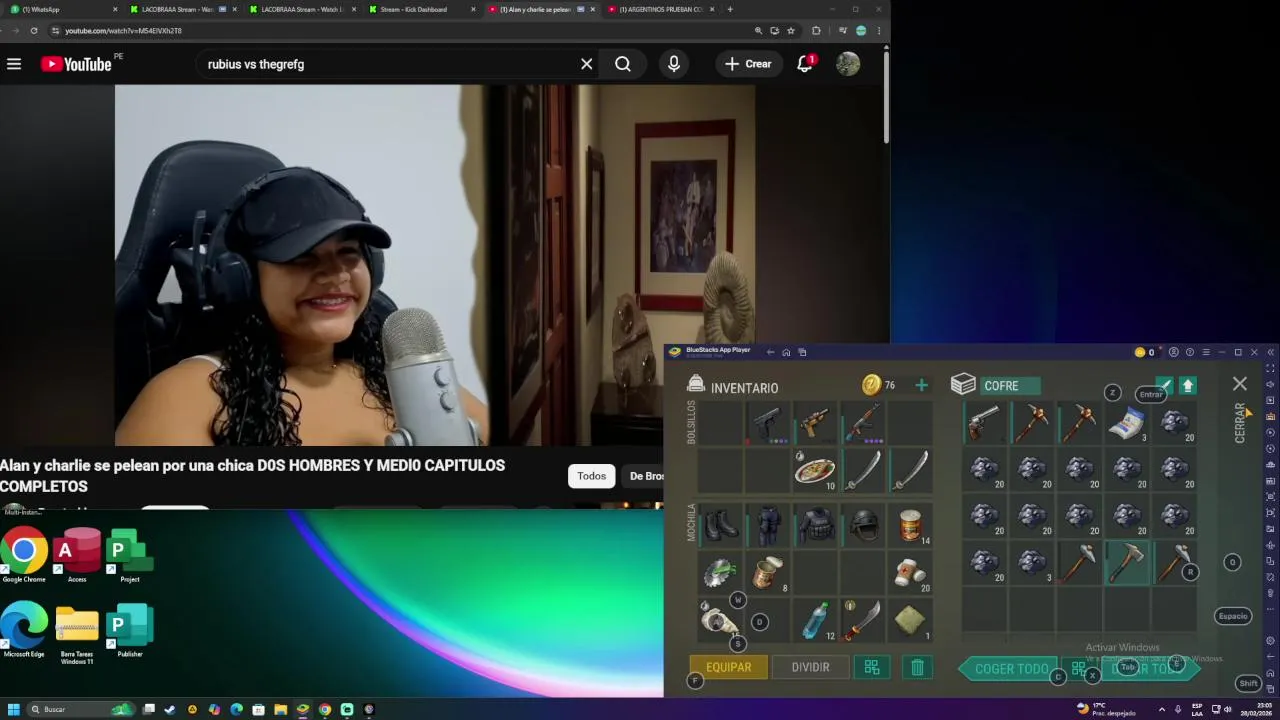The image size is (1280, 720).
Task: Open the Steam icon in the taskbar
Action: point(170,709)
